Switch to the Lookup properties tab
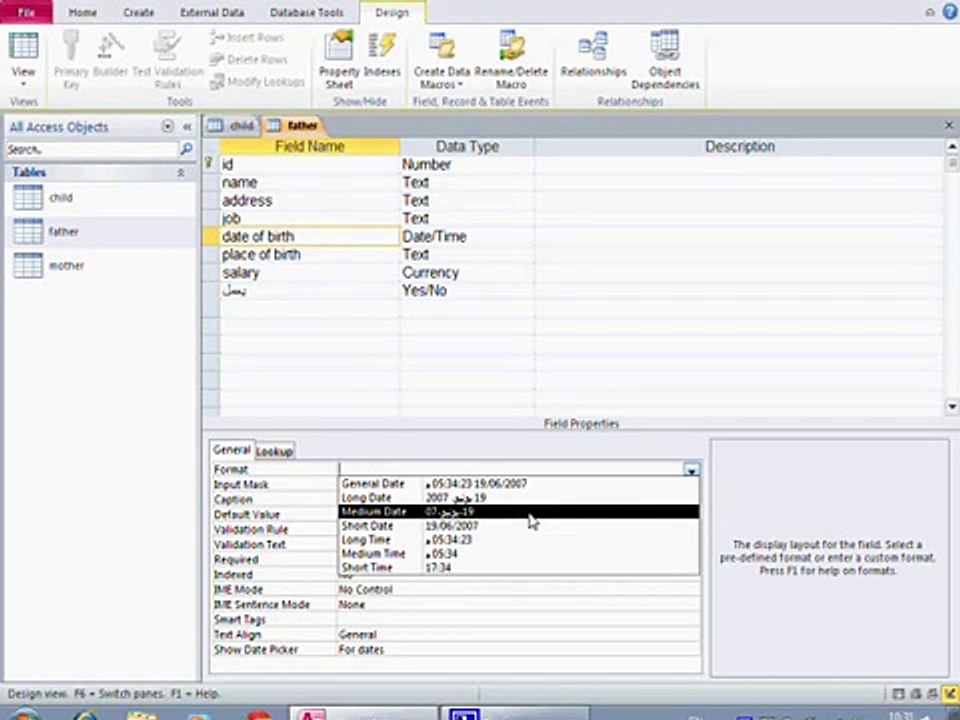This screenshot has width=960, height=720. click(274, 452)
